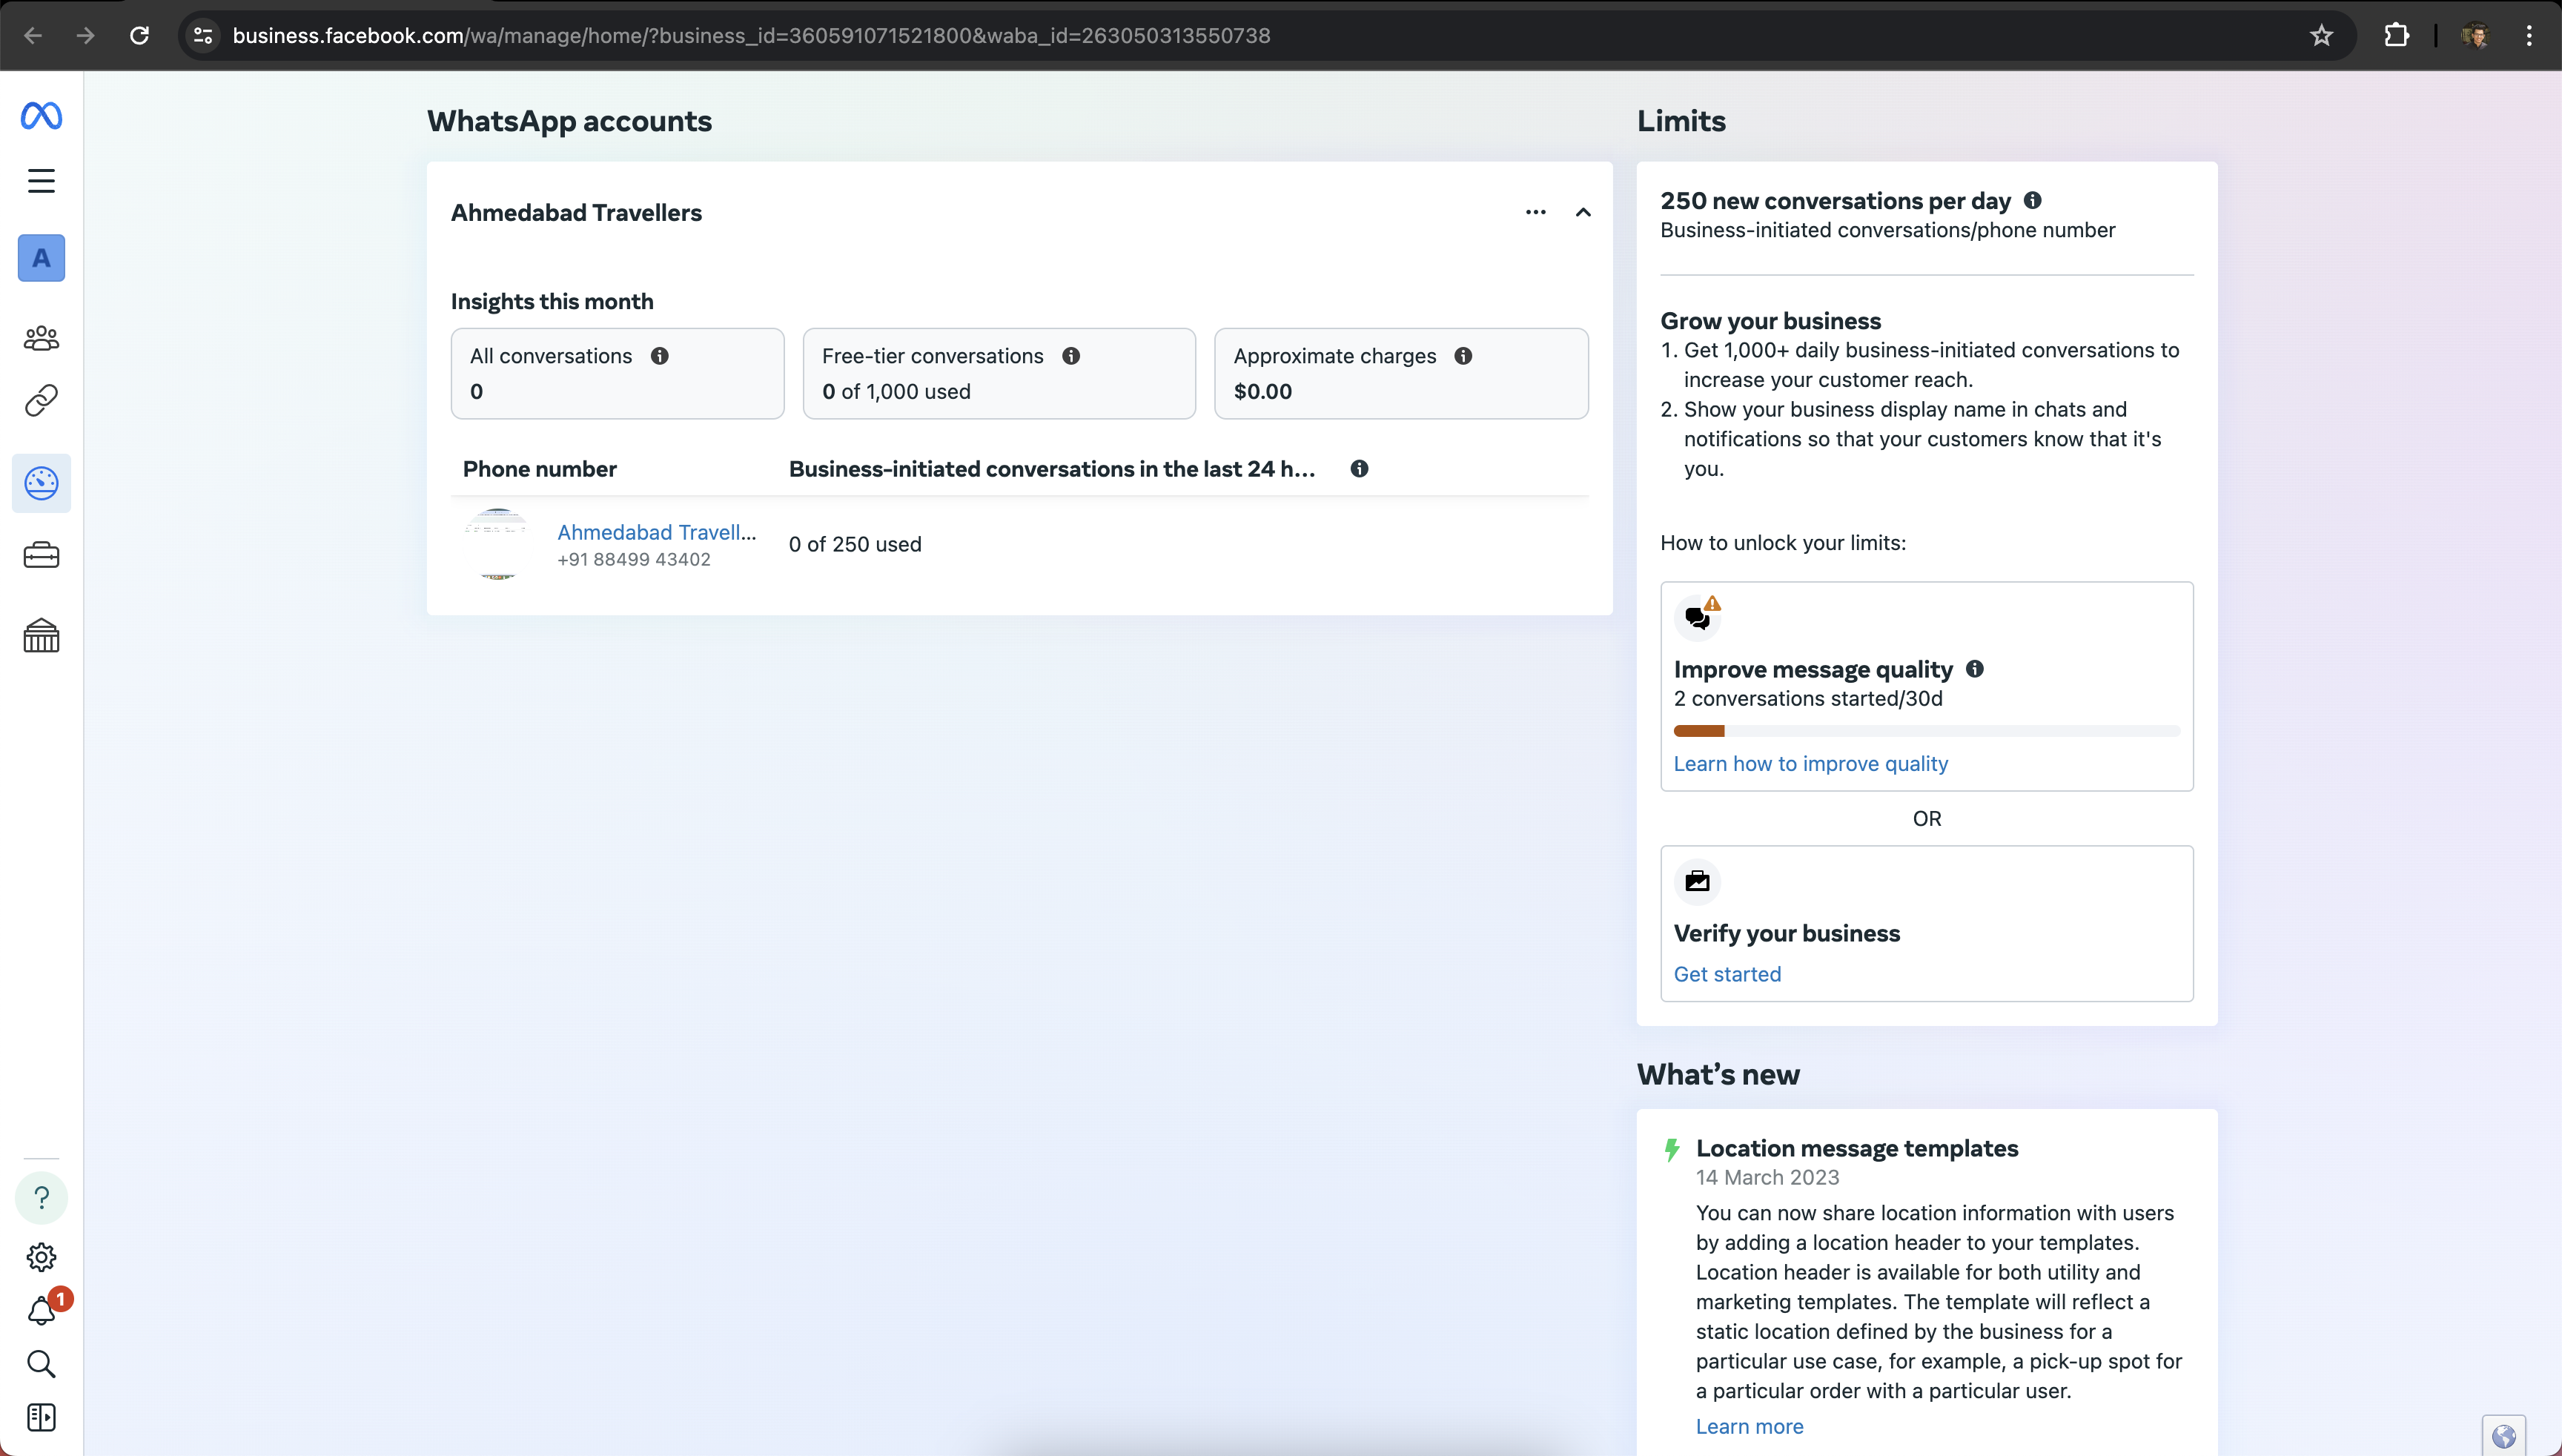Screen dimensions: 2562x1456
Task: Open the people/users icon in sidebar
Action: point(41,338)
